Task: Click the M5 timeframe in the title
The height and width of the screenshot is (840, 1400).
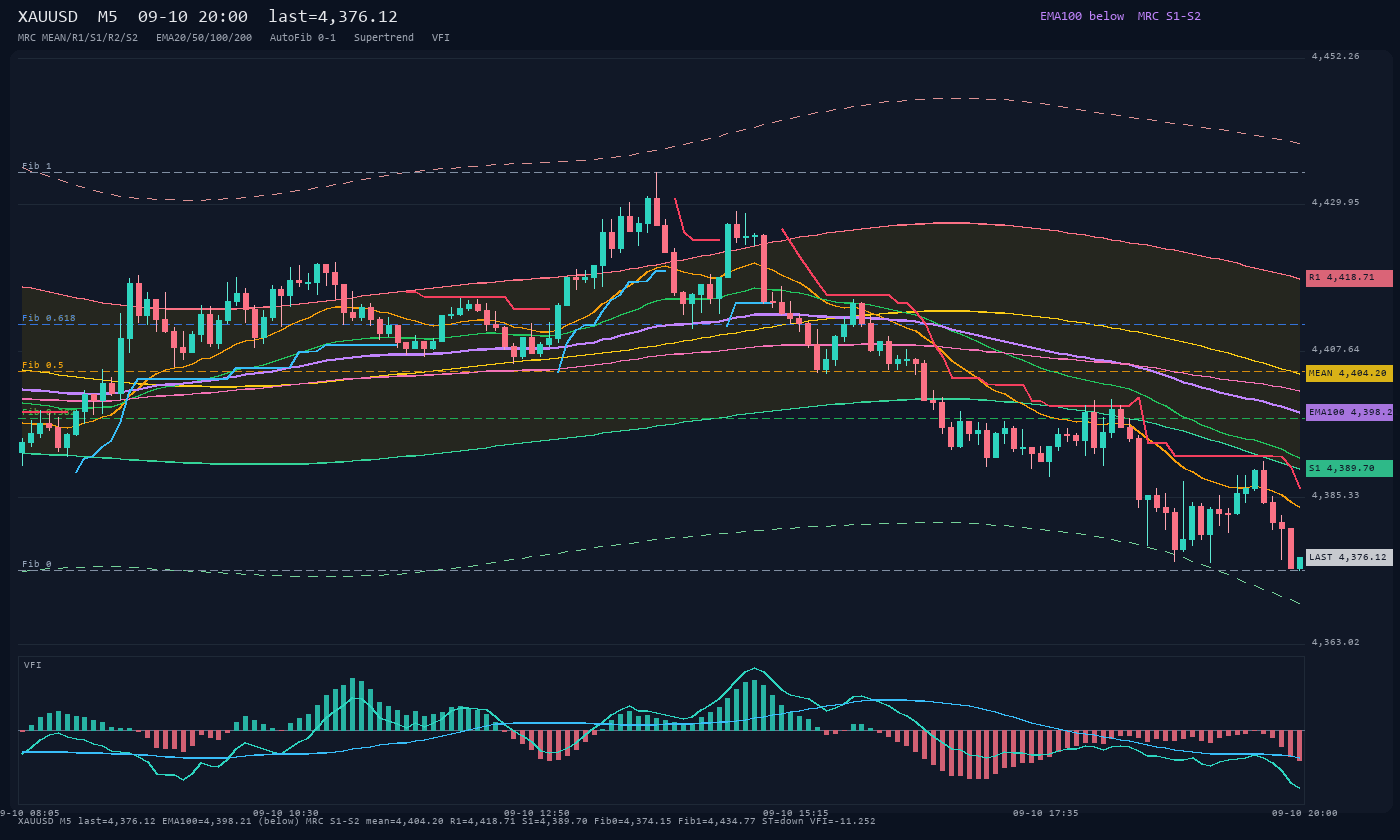Action: coord(108,17)
